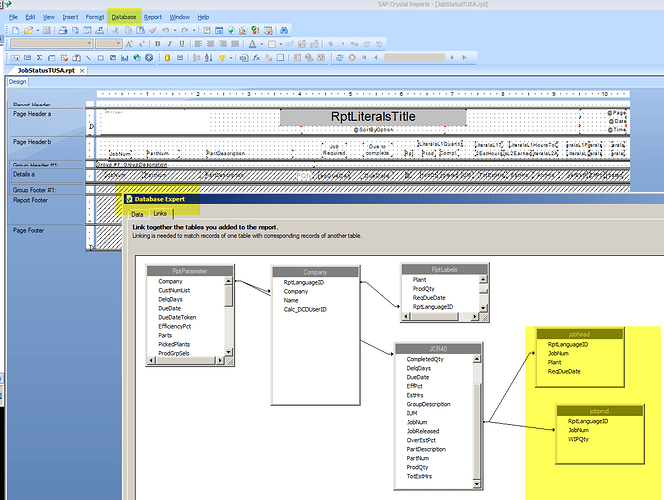664x500 pixels.
Task: Select the RptLiteralsTitle field in Page Header
Action: pos(373,117)
